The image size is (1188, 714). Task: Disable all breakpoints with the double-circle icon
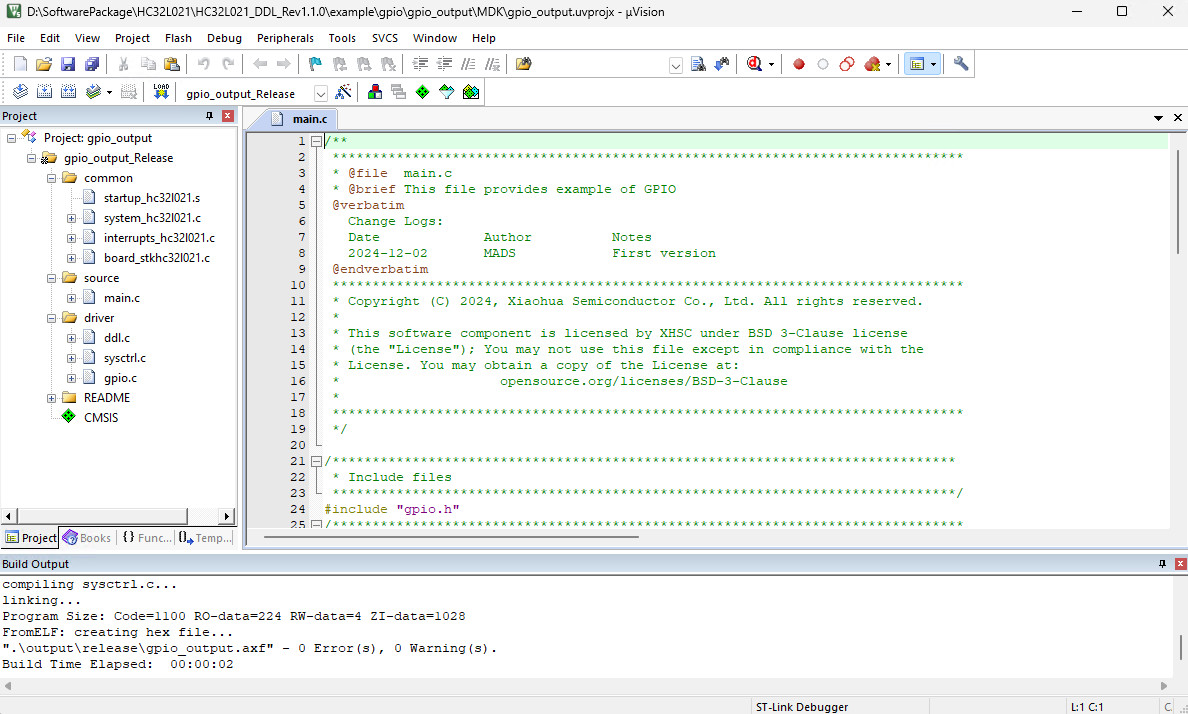click(847, 64)
